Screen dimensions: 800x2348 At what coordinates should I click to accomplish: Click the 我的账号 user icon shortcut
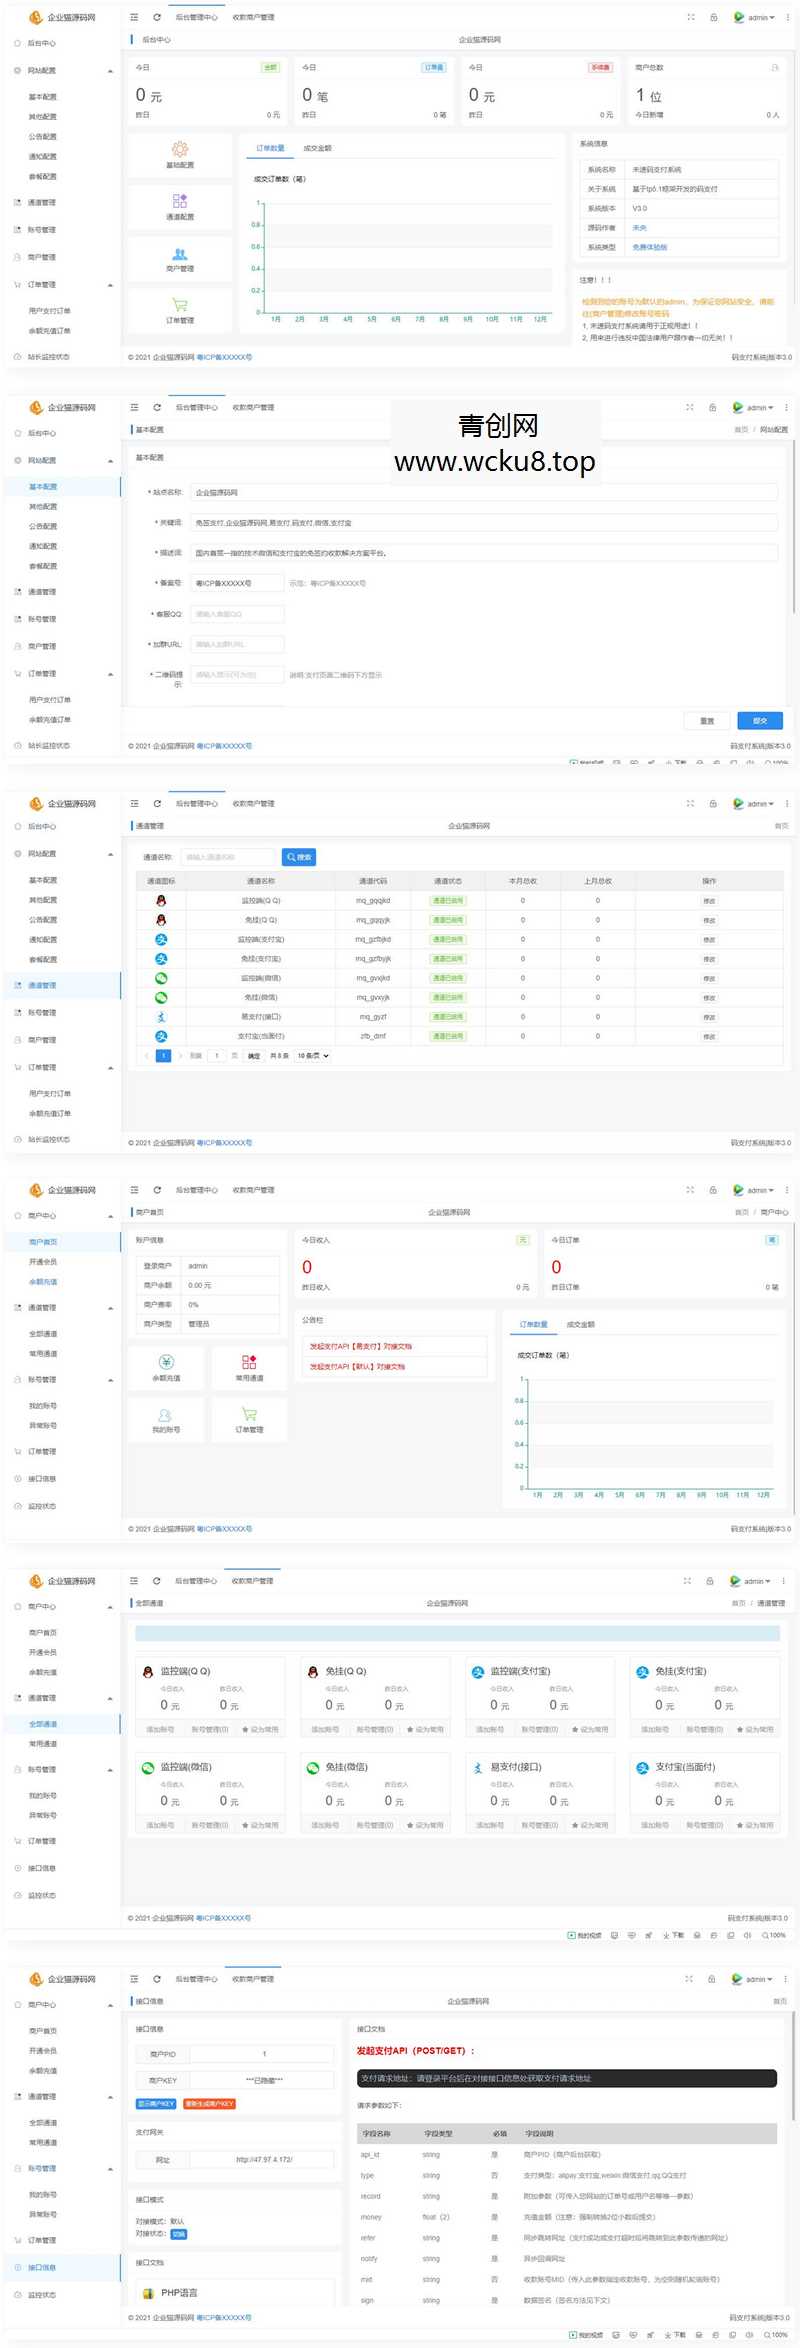click(166, 1415)
